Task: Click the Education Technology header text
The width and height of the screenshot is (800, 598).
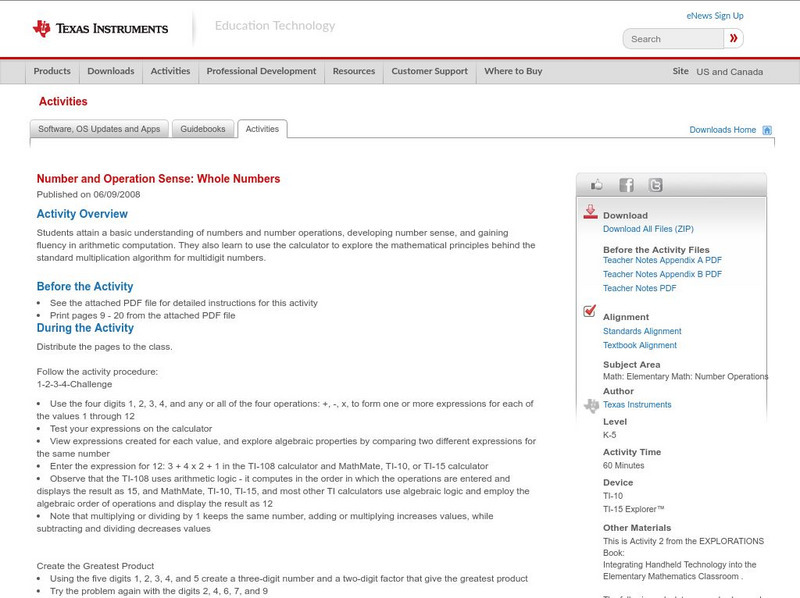Action: pos(275,26)
